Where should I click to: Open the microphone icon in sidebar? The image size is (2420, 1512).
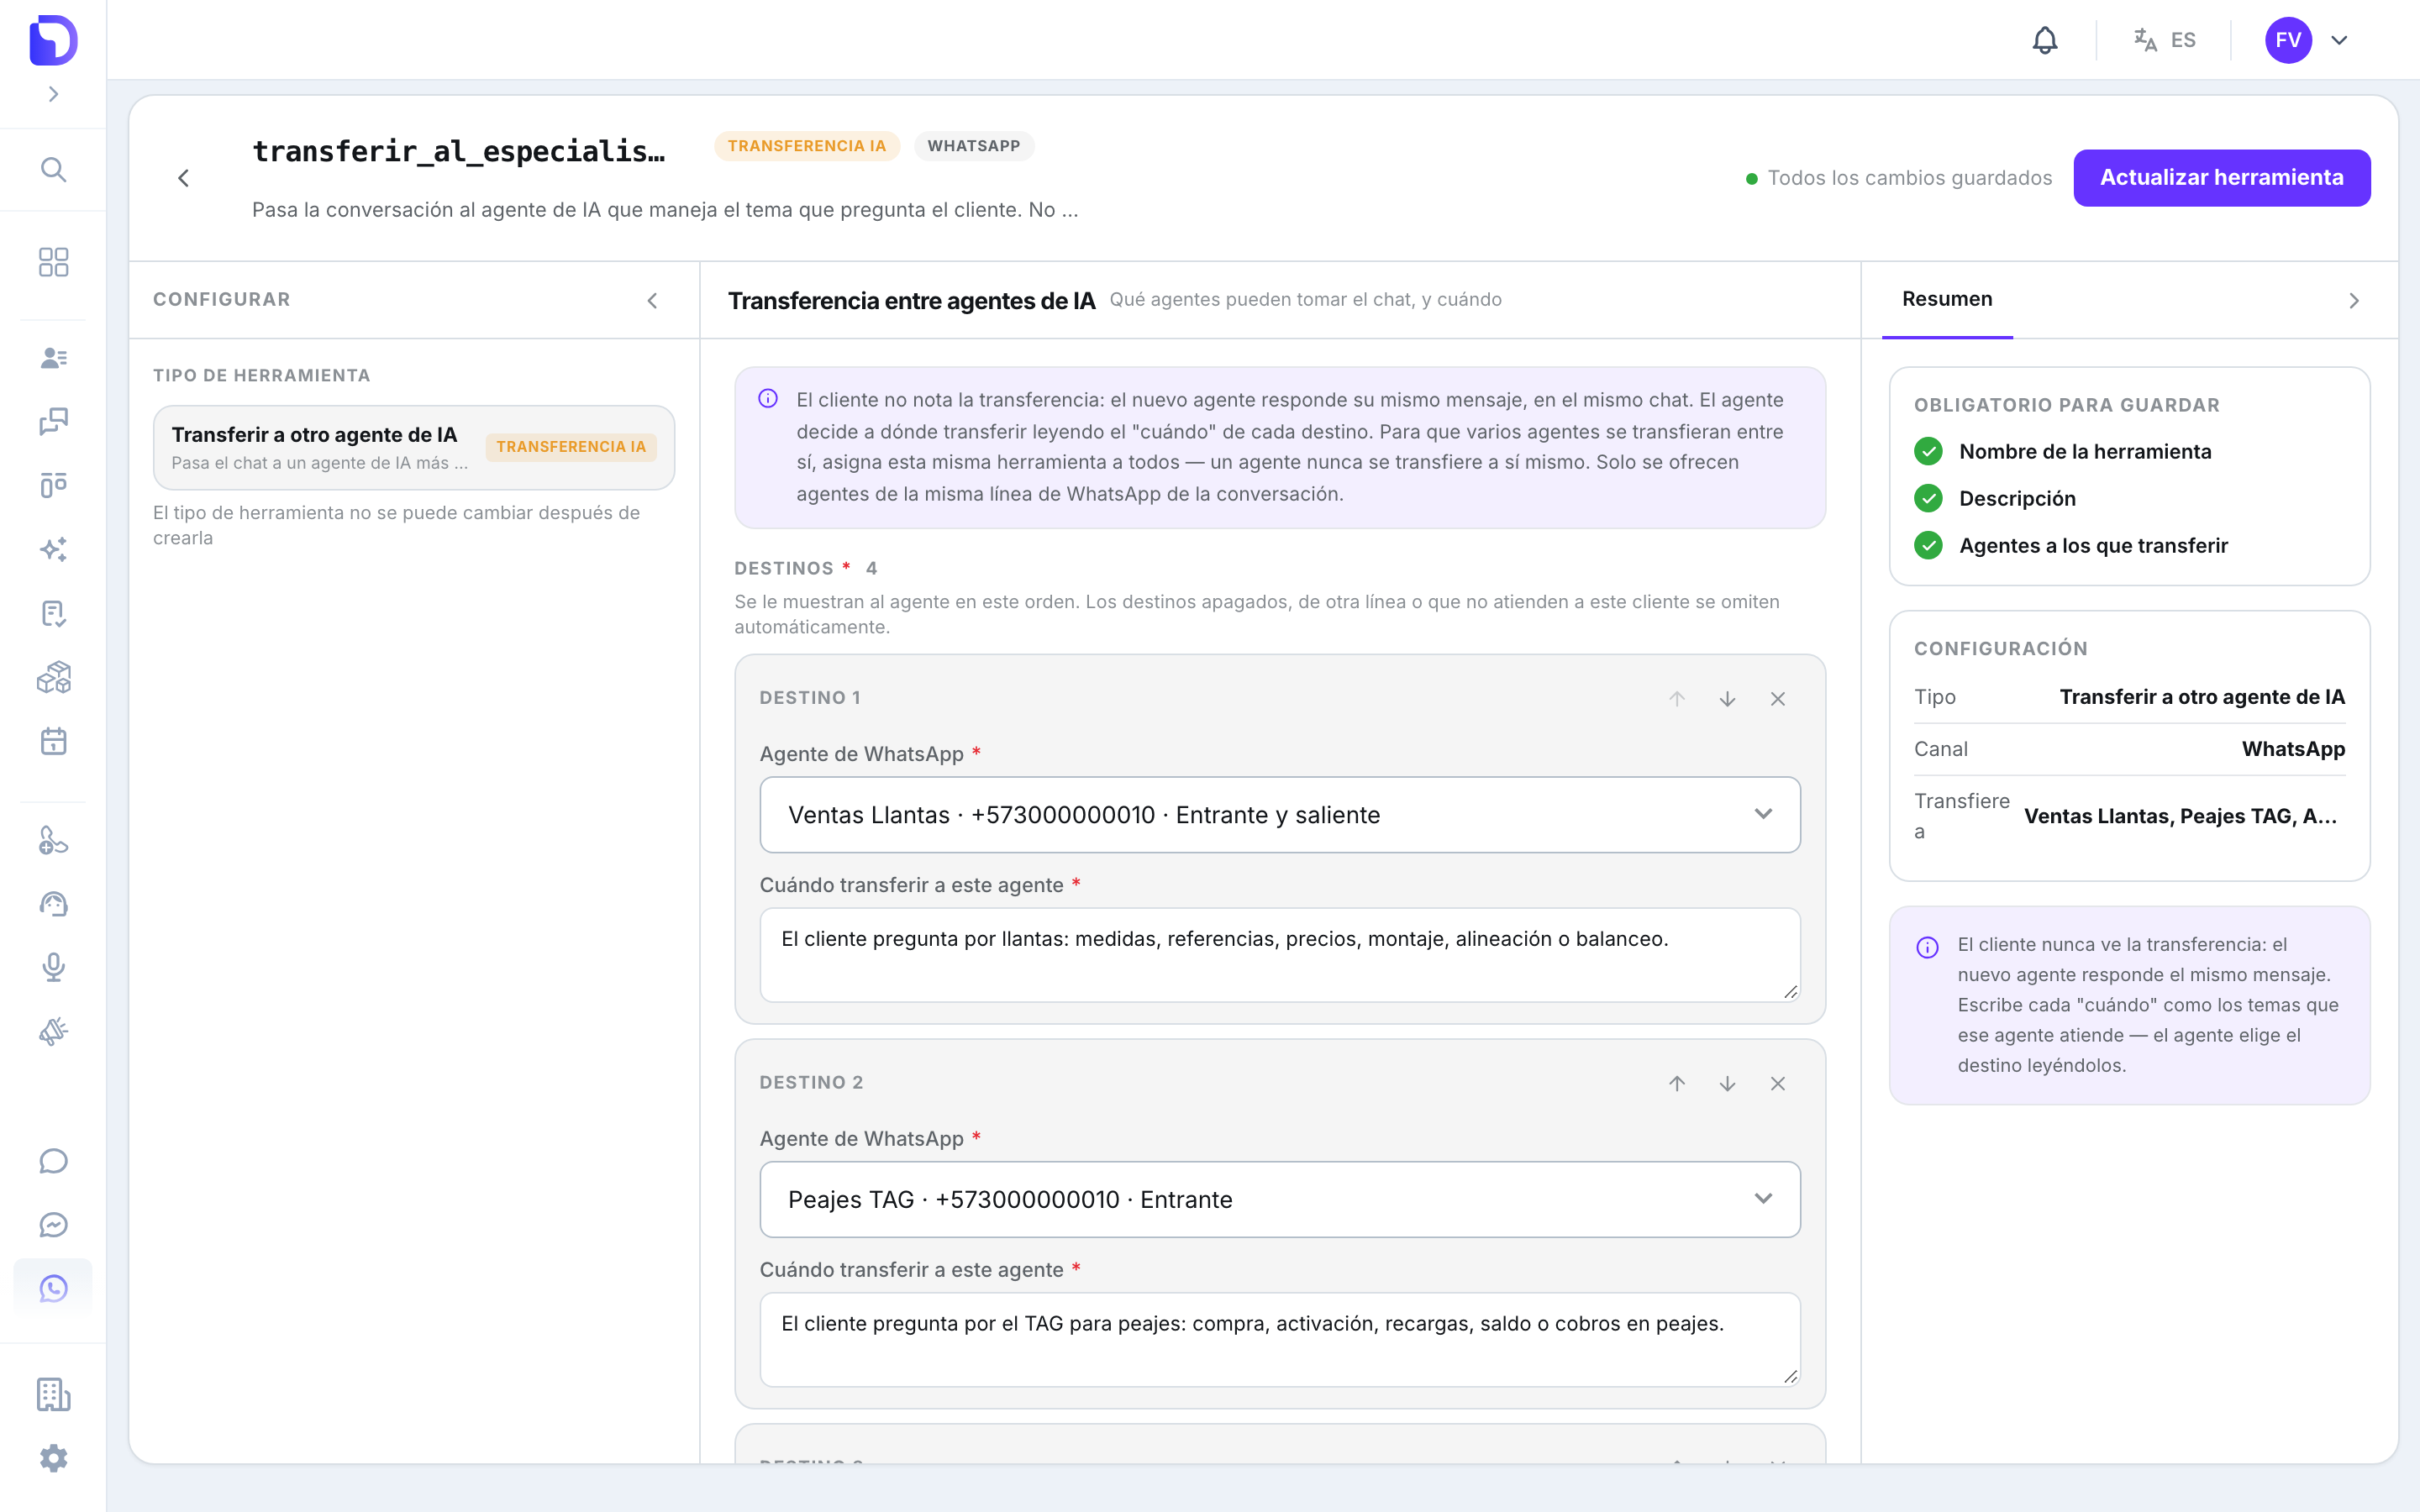pyautogui.click(x=53, y=967)
